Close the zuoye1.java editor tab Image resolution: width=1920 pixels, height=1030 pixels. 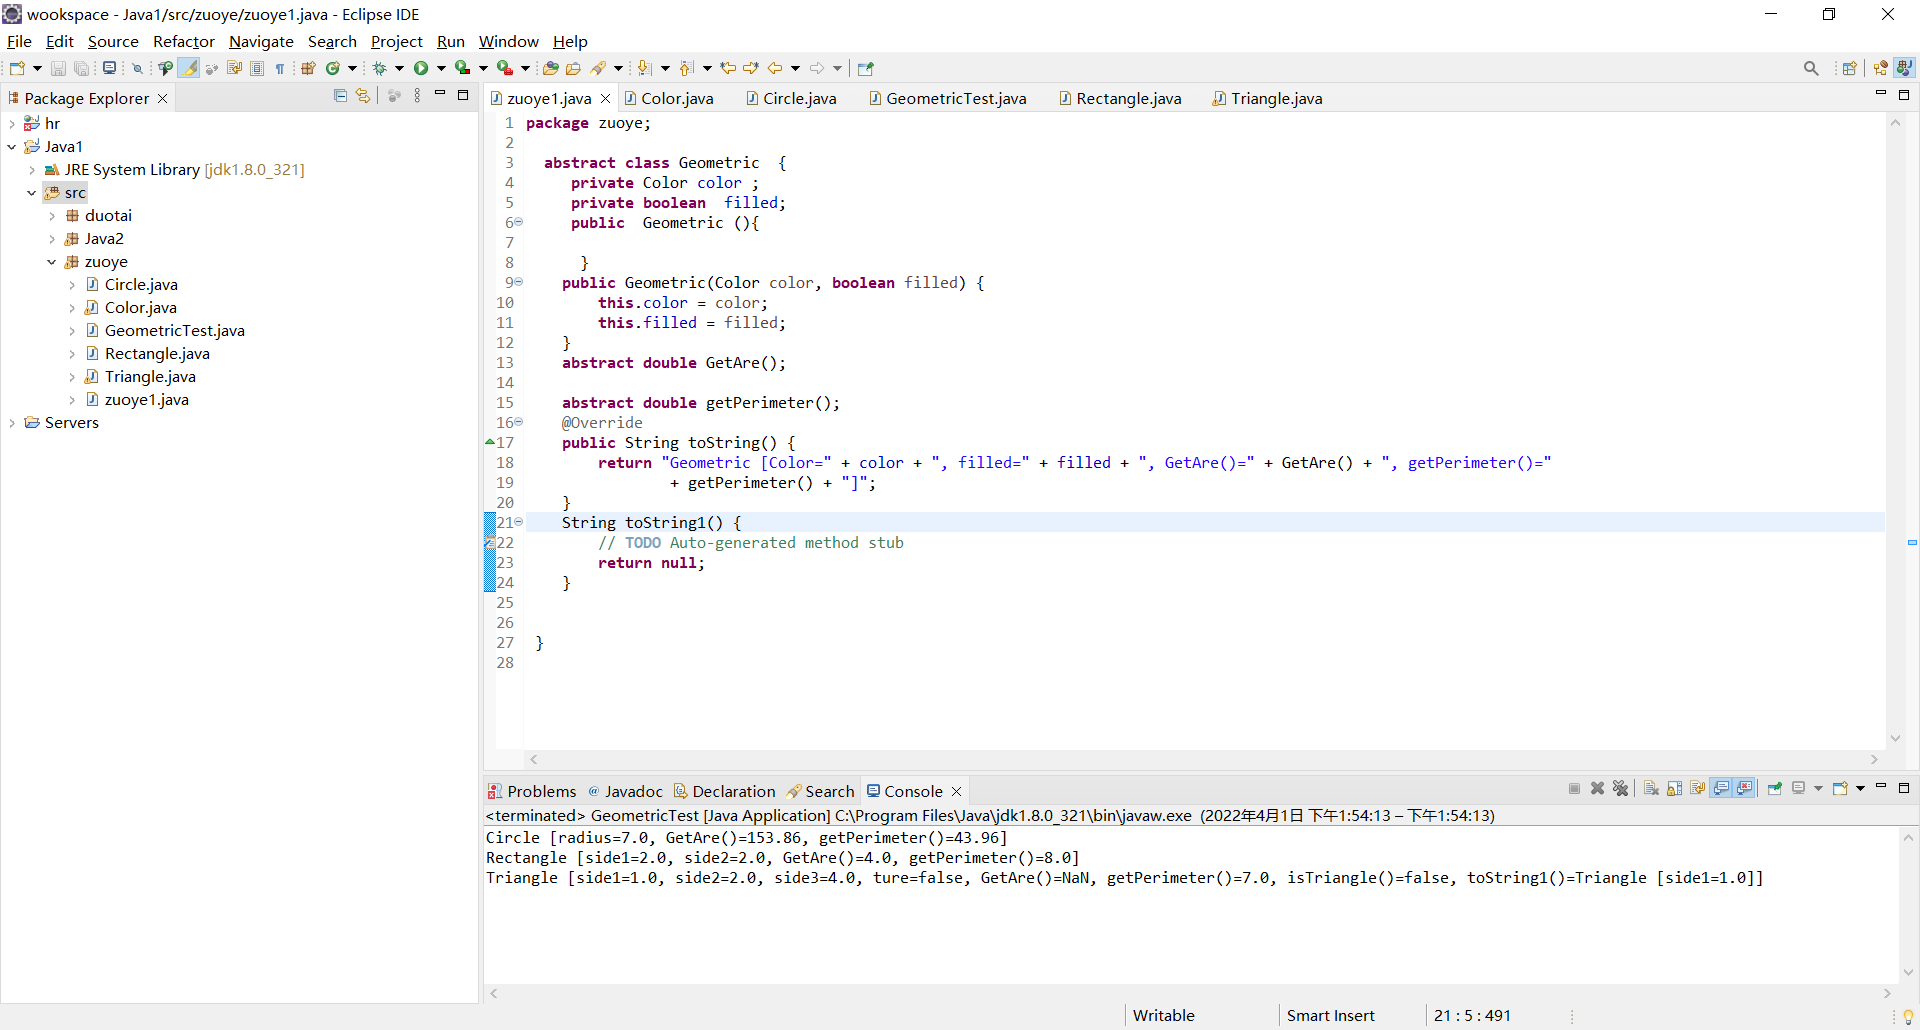[605, 98]
